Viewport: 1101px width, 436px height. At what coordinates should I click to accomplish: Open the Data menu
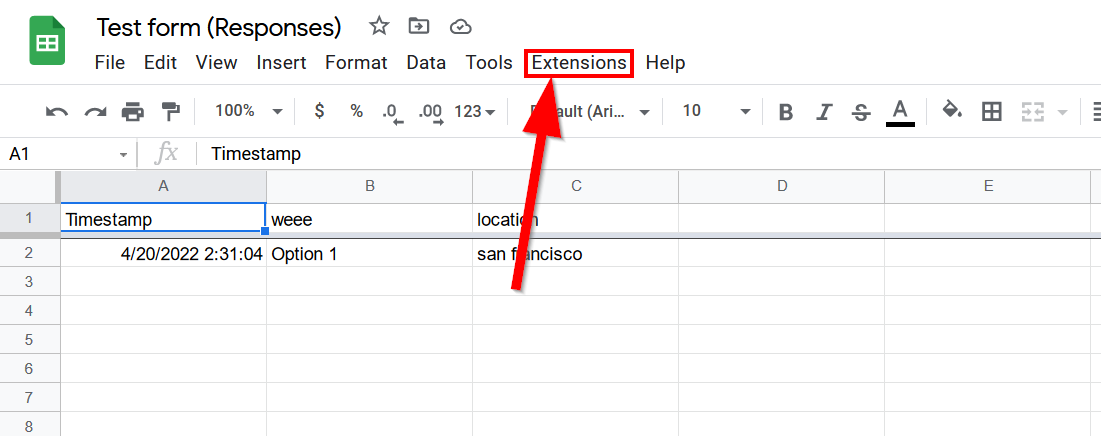coord(426,63)
